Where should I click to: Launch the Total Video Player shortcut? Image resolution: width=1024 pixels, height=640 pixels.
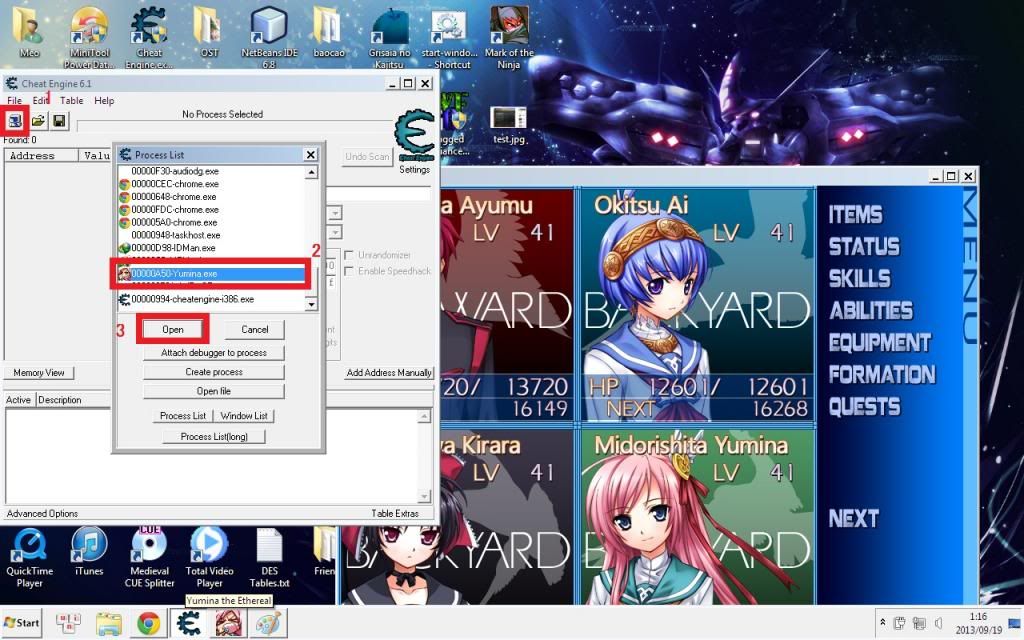click(209, 558)
